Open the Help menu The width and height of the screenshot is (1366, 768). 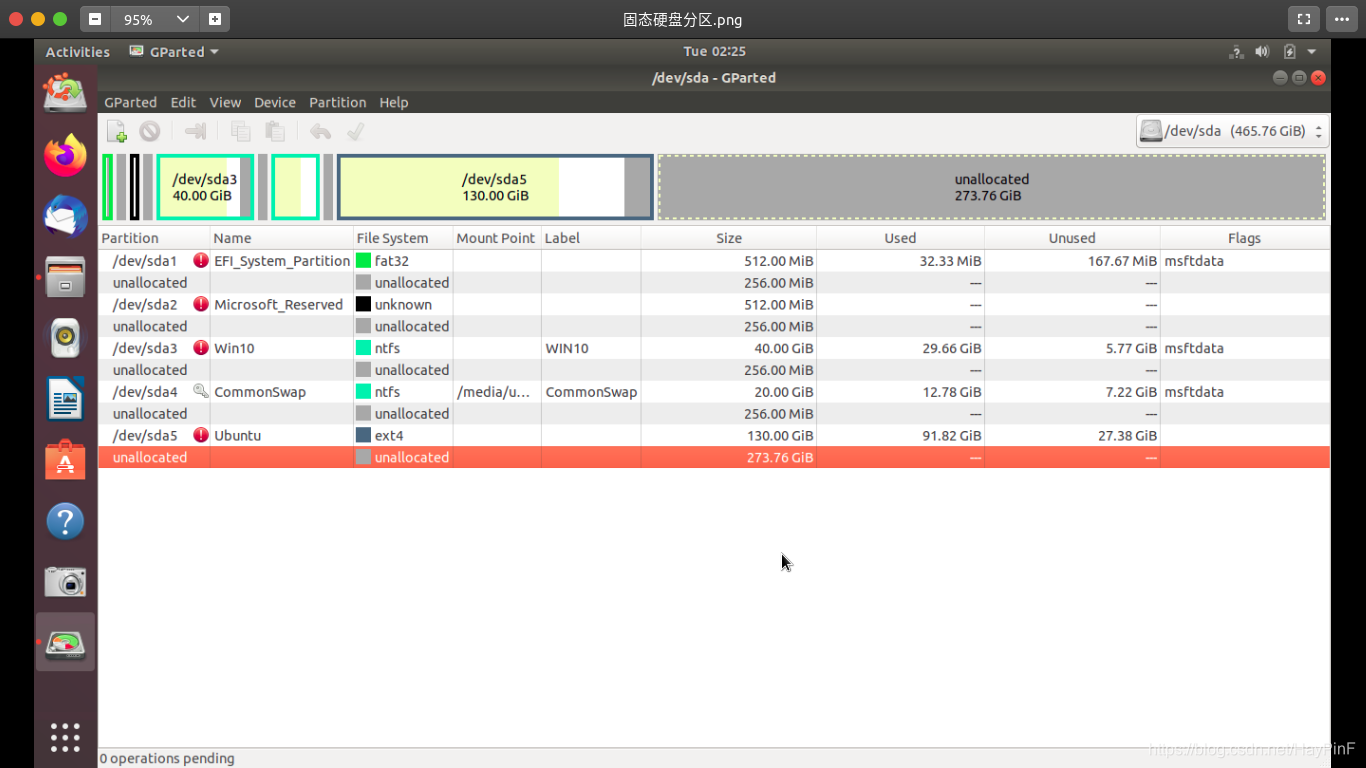394,102
